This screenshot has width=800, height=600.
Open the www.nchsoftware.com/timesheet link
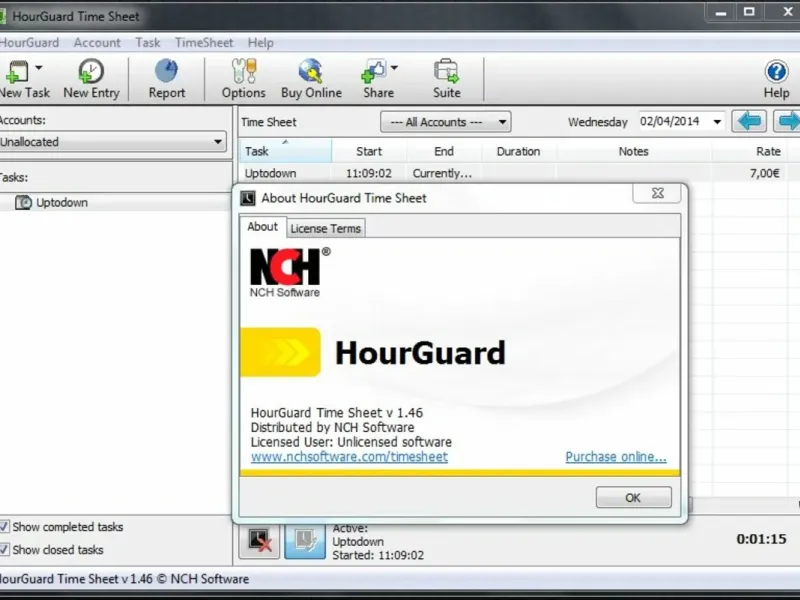[x=349, y=457]
